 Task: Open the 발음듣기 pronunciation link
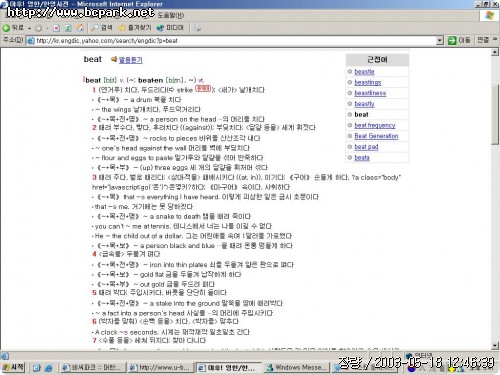click(x=131, y=60)
